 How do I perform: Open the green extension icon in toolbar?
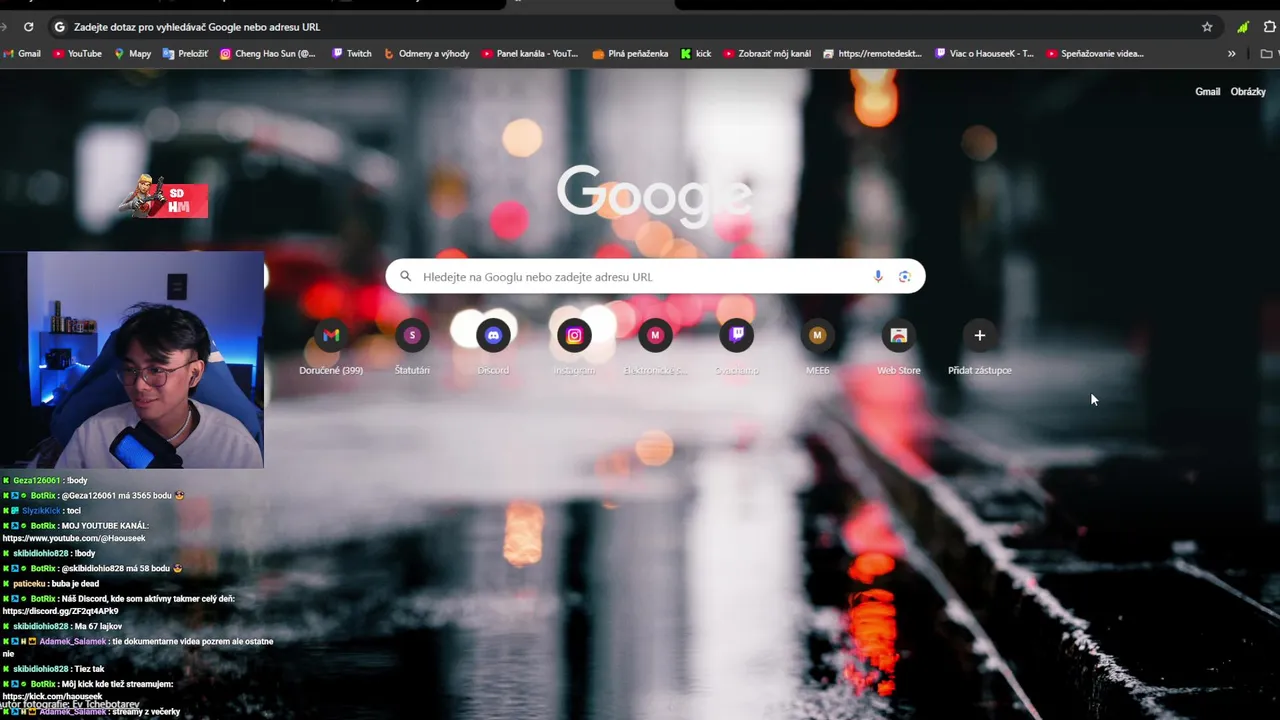1243,27
